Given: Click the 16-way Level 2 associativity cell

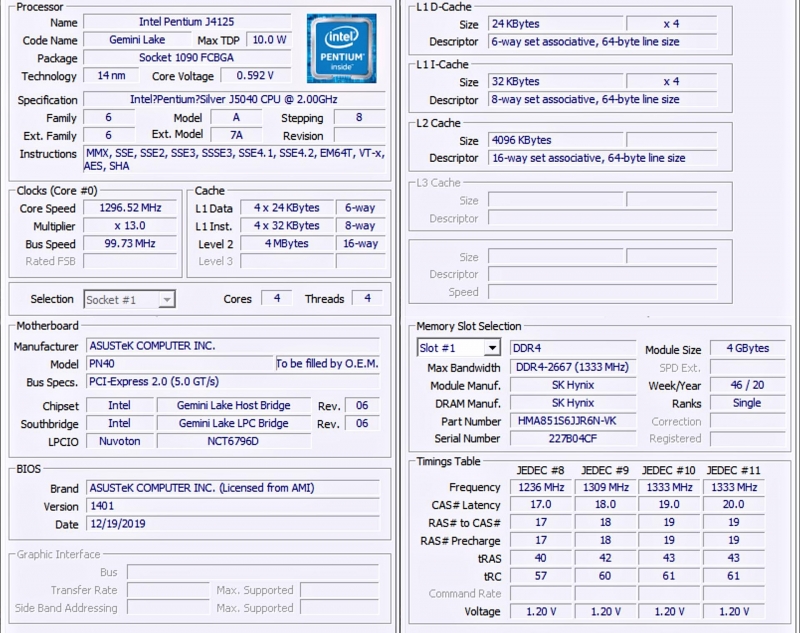Looking at the screenshot, I should [x=360, y=243].
